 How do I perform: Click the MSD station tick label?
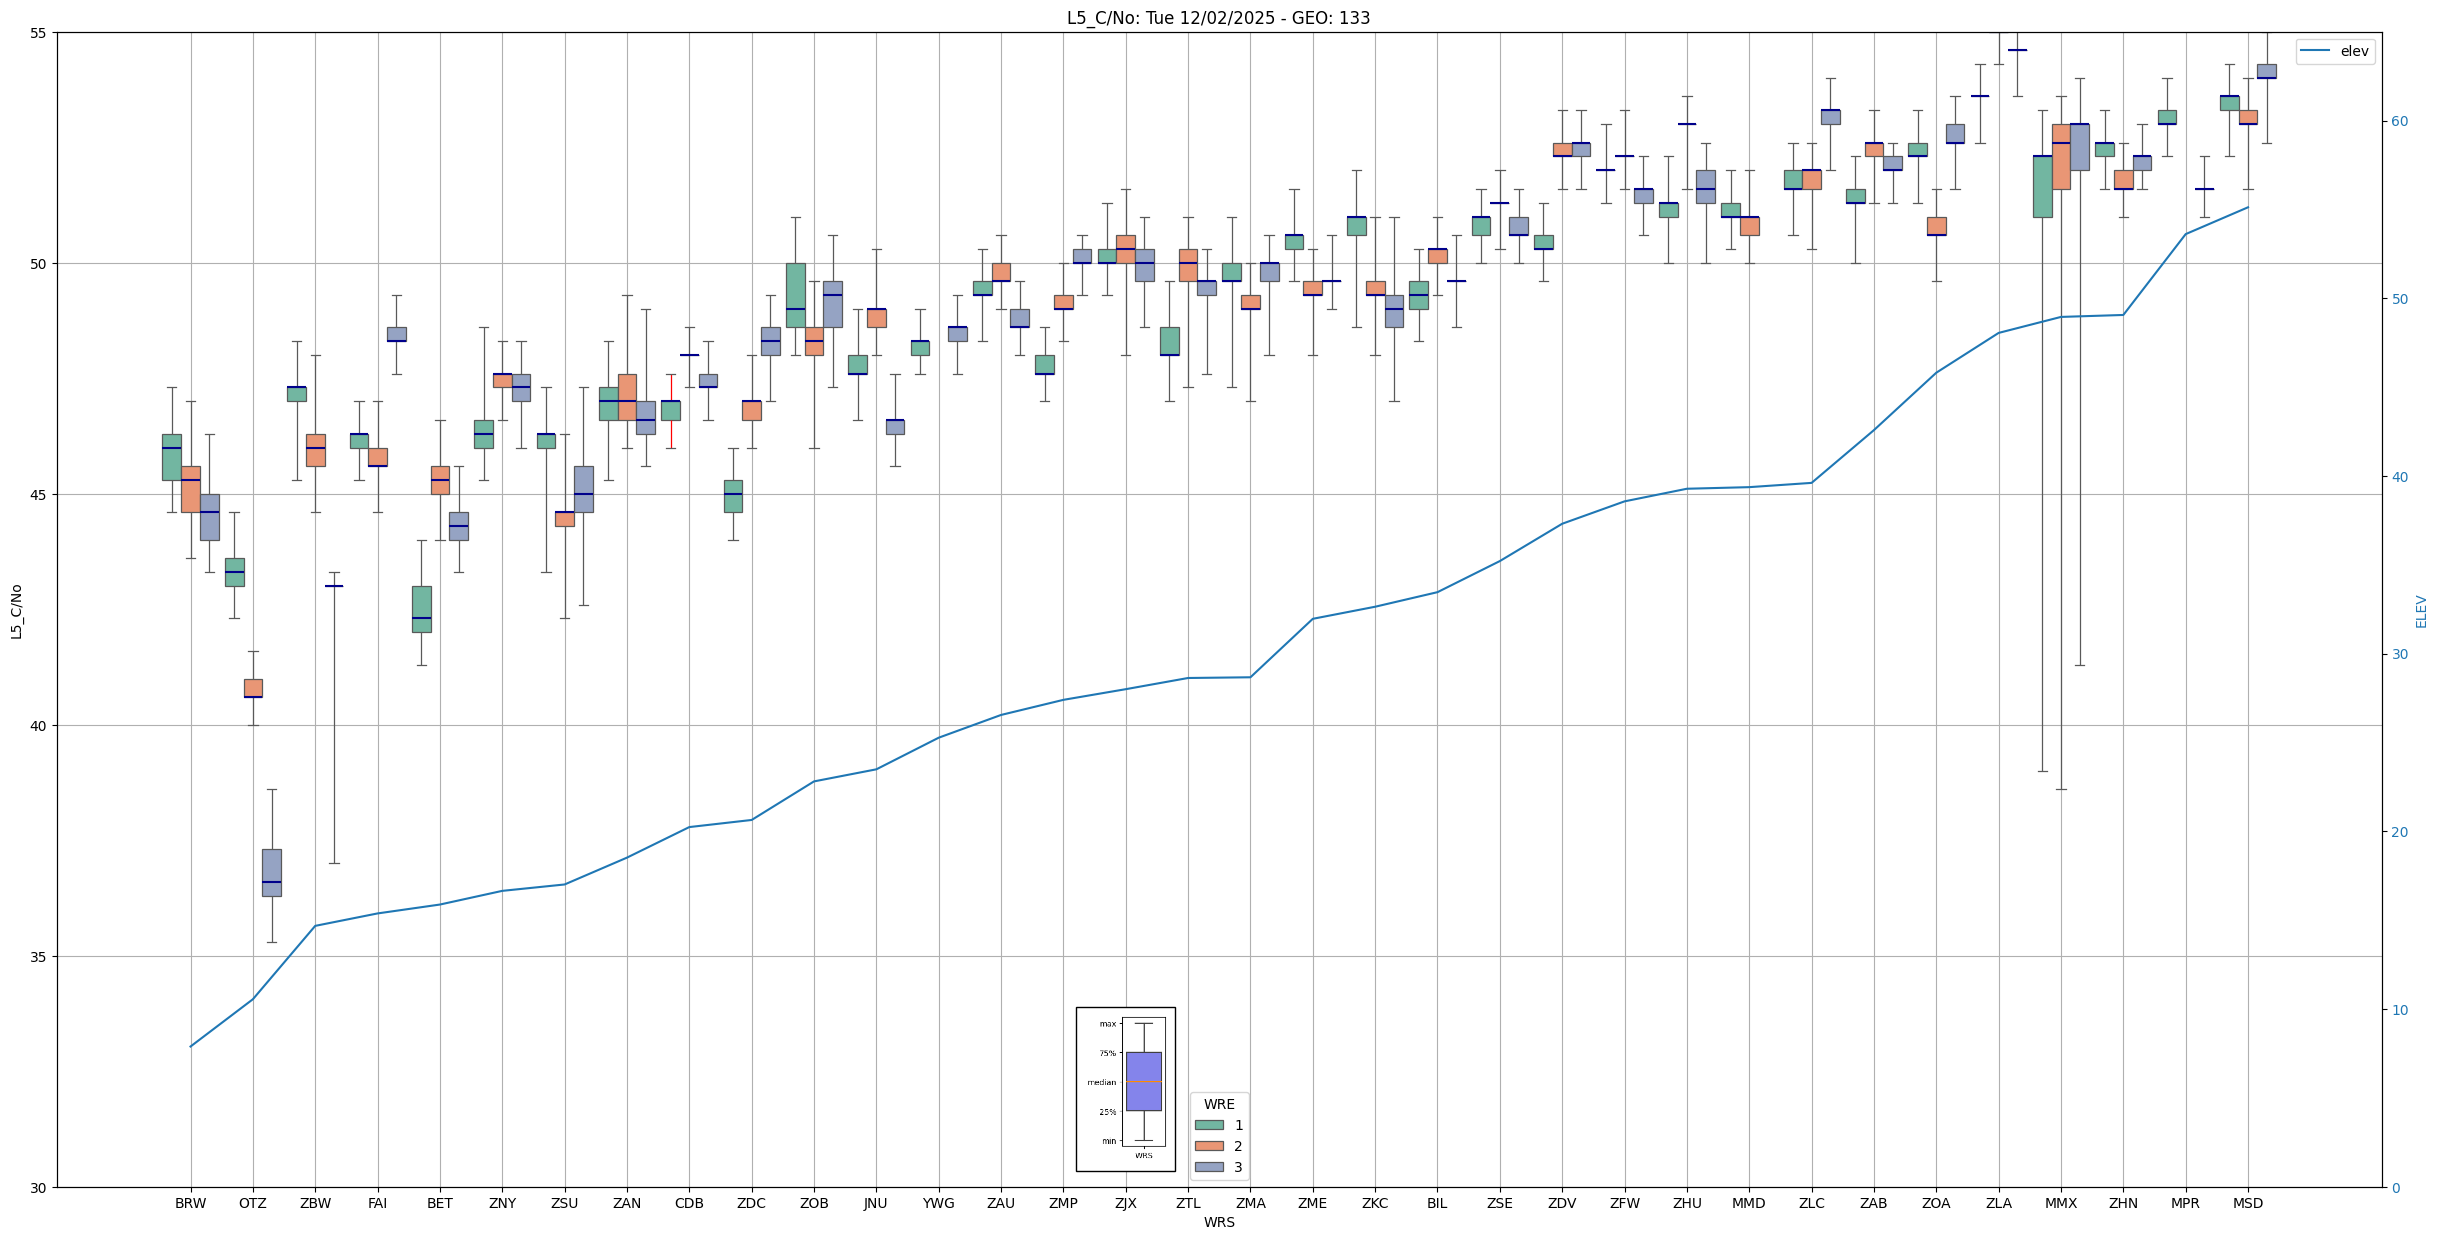pyautogui.click(x=2247, y=1203)
